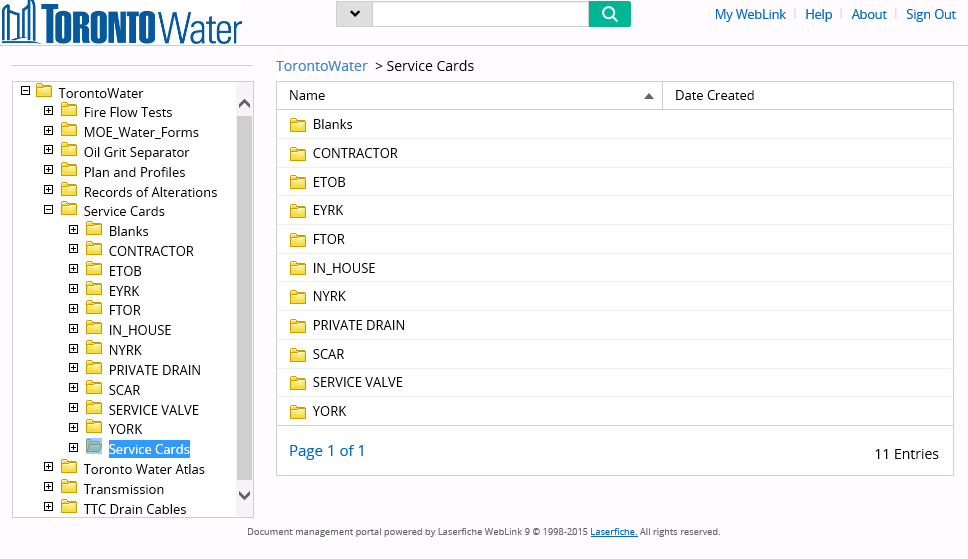
Task: Click the open Service Cards folder icon
Action: pyautogui.click(x=94, y=446)
